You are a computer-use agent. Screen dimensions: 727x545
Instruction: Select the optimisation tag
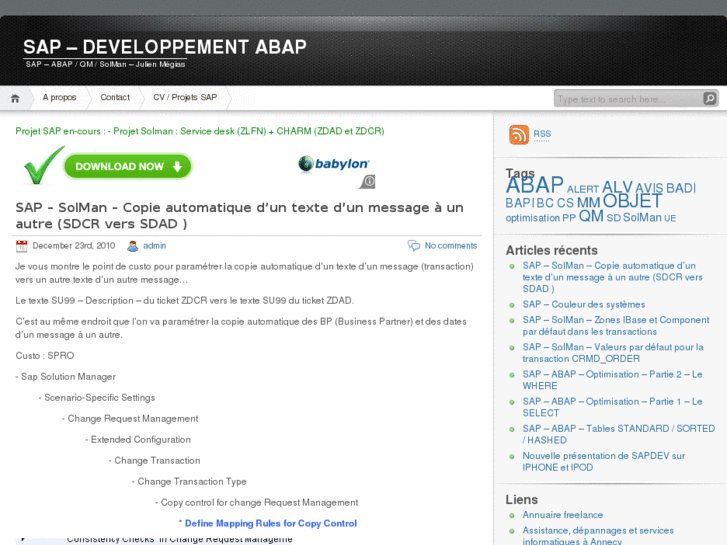pyautogui.click(x=533, y=218)
